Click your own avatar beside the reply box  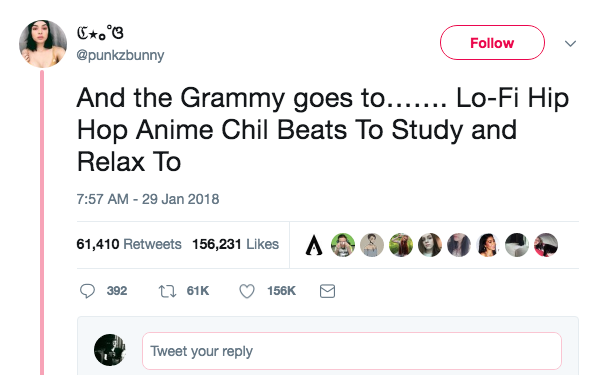(110, 350)
